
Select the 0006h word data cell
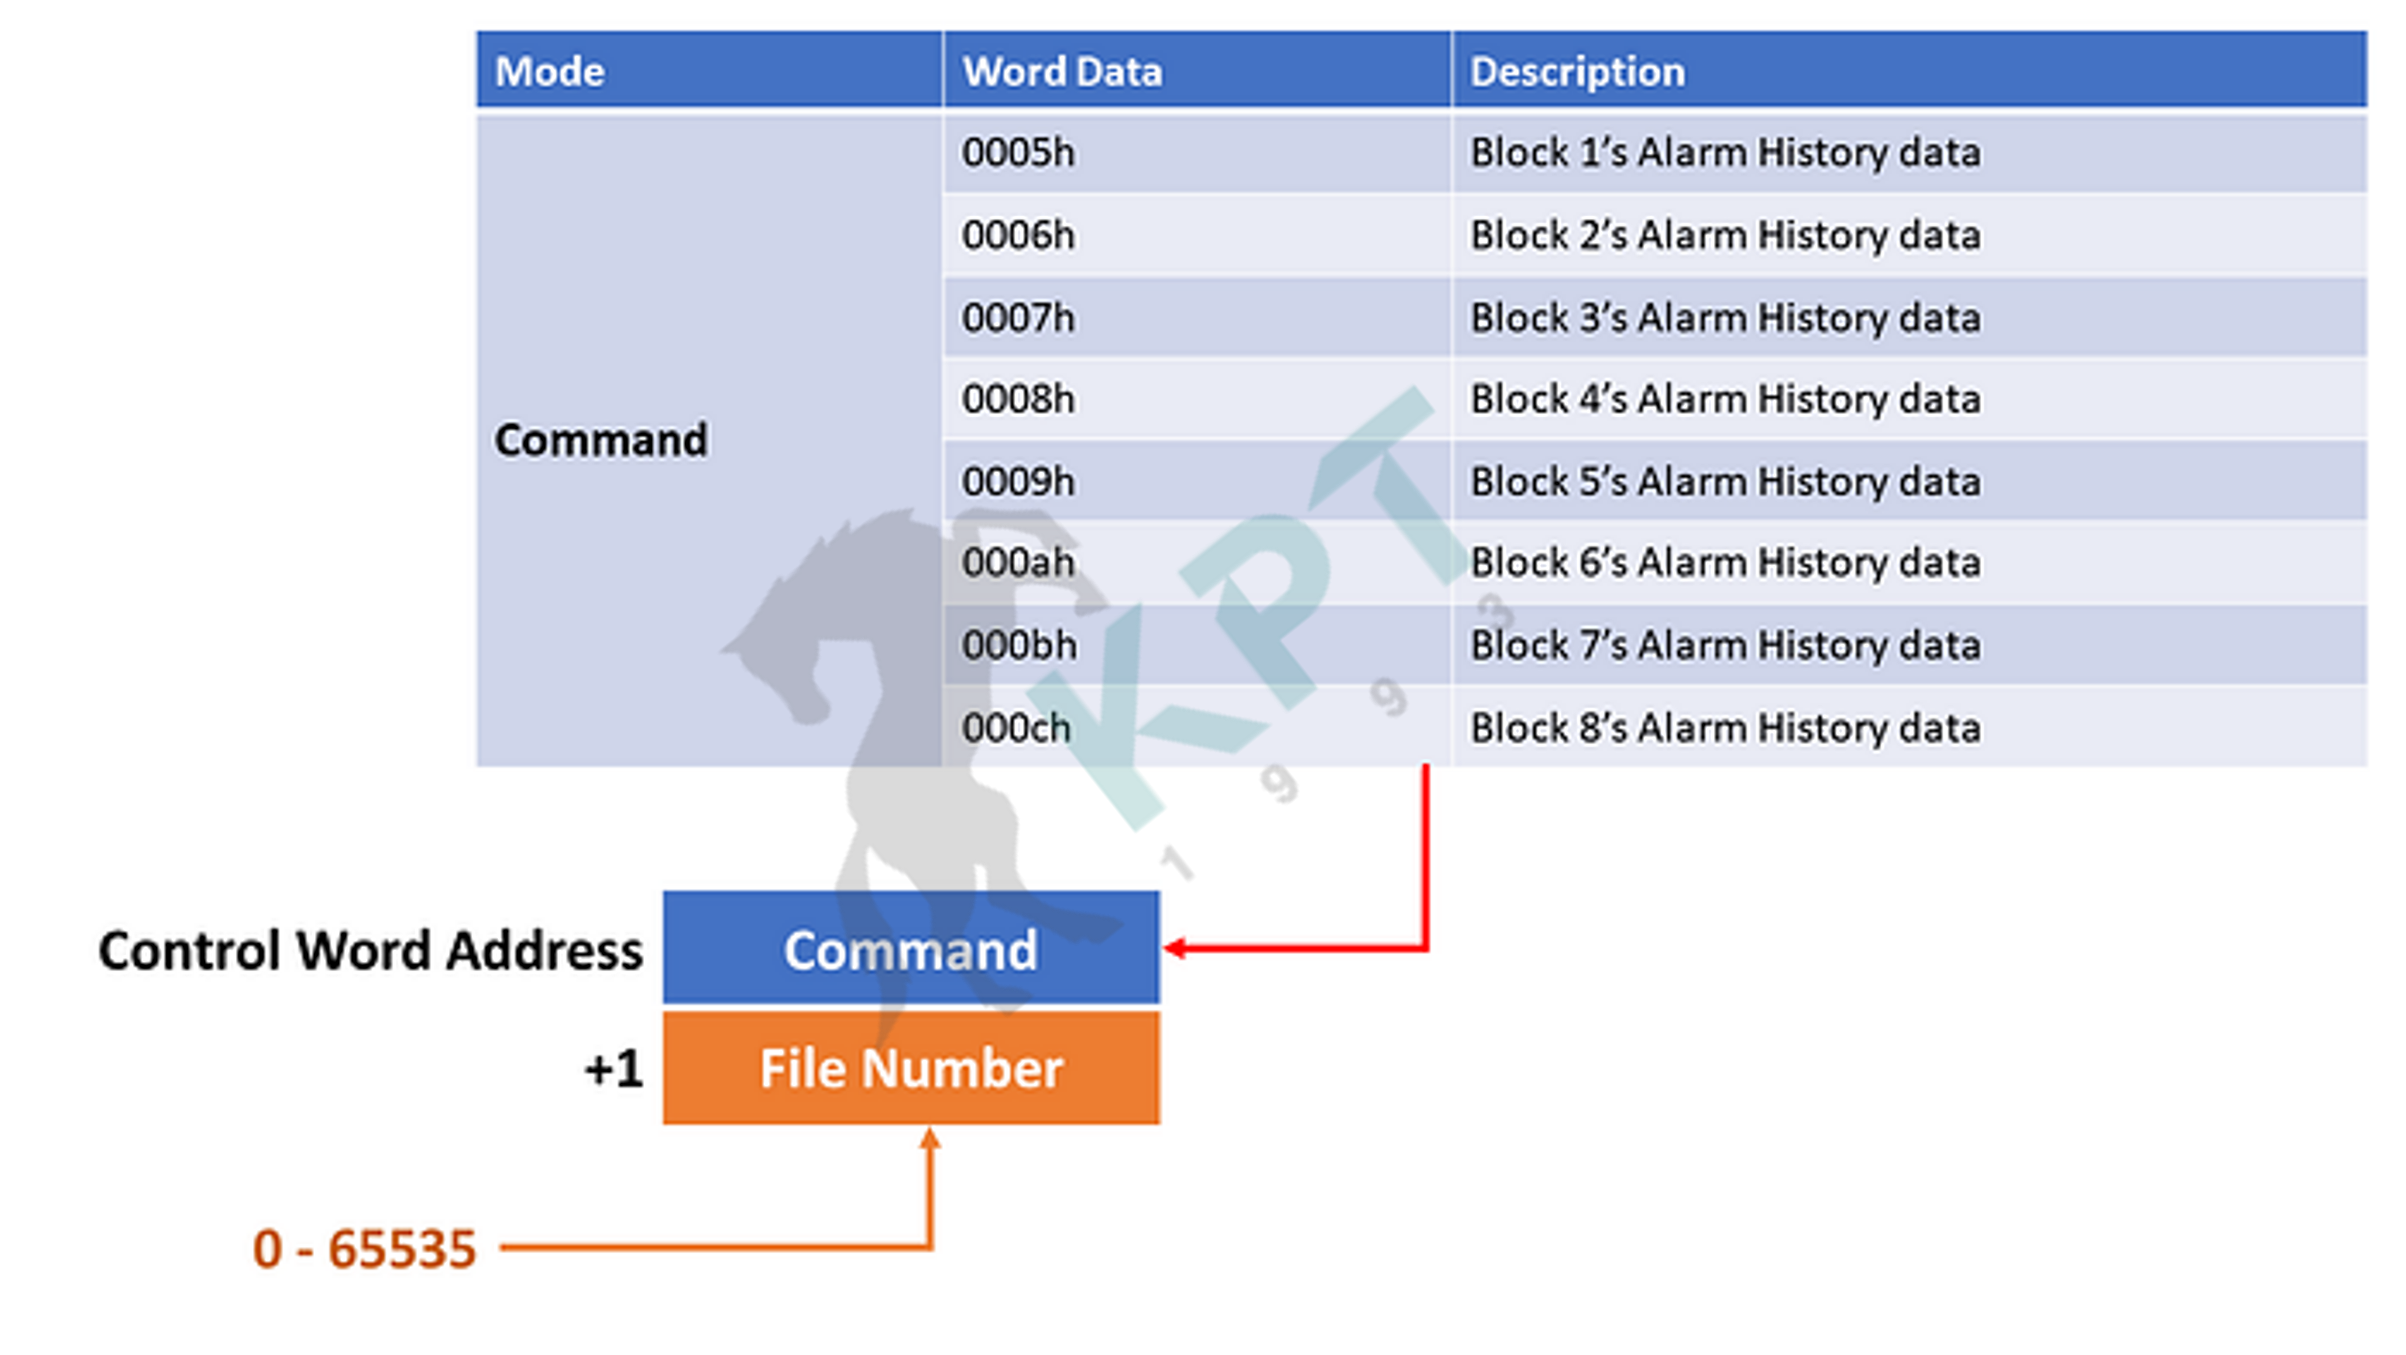(x=1197, y=235)
